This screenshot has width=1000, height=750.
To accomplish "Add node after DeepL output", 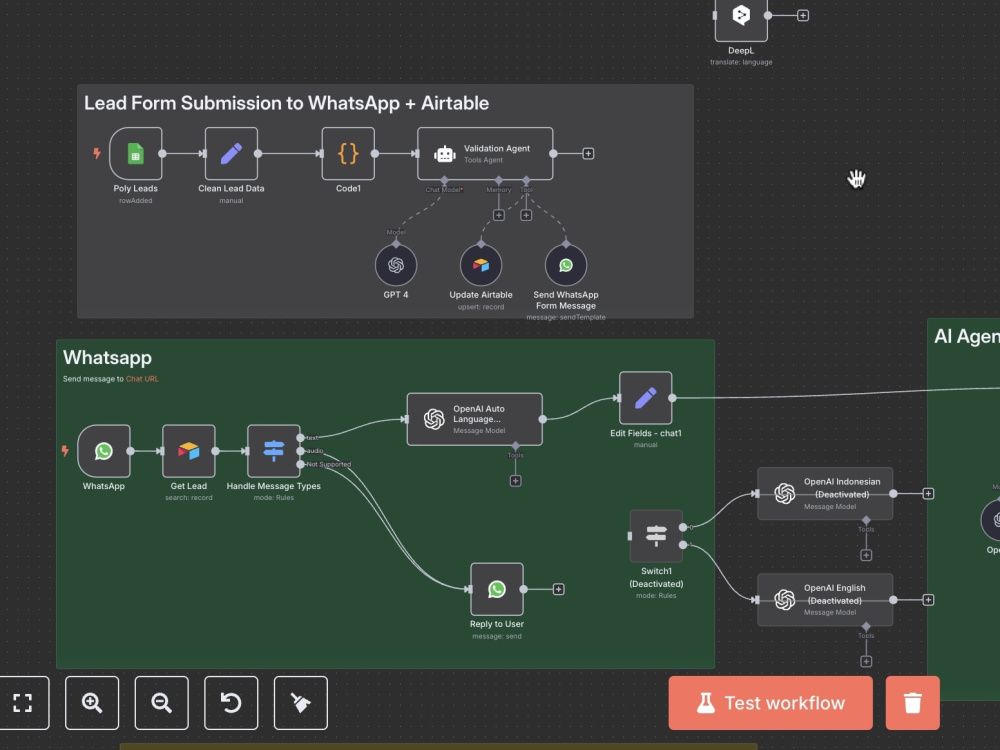I will [x=803, y=15].
